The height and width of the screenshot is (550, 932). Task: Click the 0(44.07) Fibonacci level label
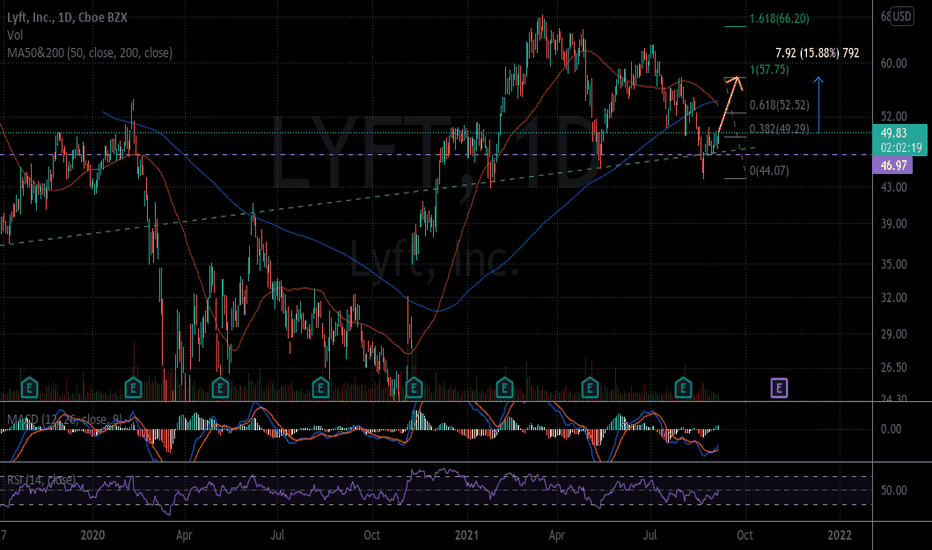(x=769, y=171)
